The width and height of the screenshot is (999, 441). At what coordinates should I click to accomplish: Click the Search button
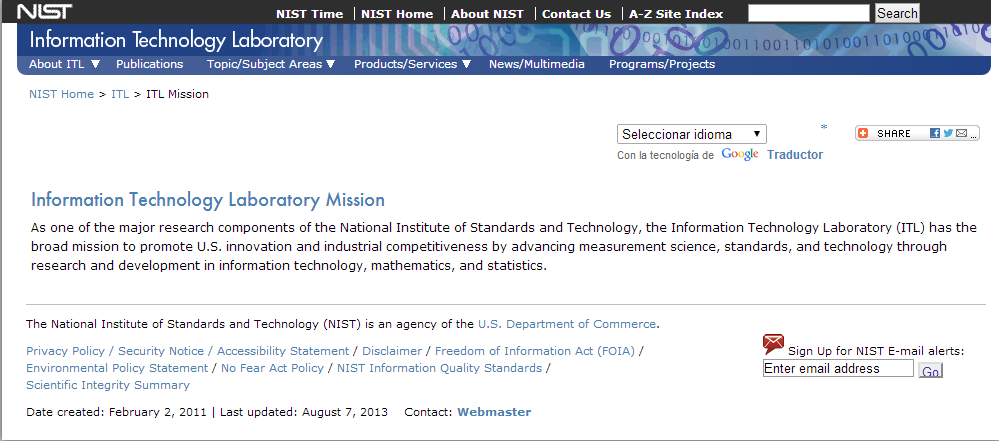click(897, 13)
